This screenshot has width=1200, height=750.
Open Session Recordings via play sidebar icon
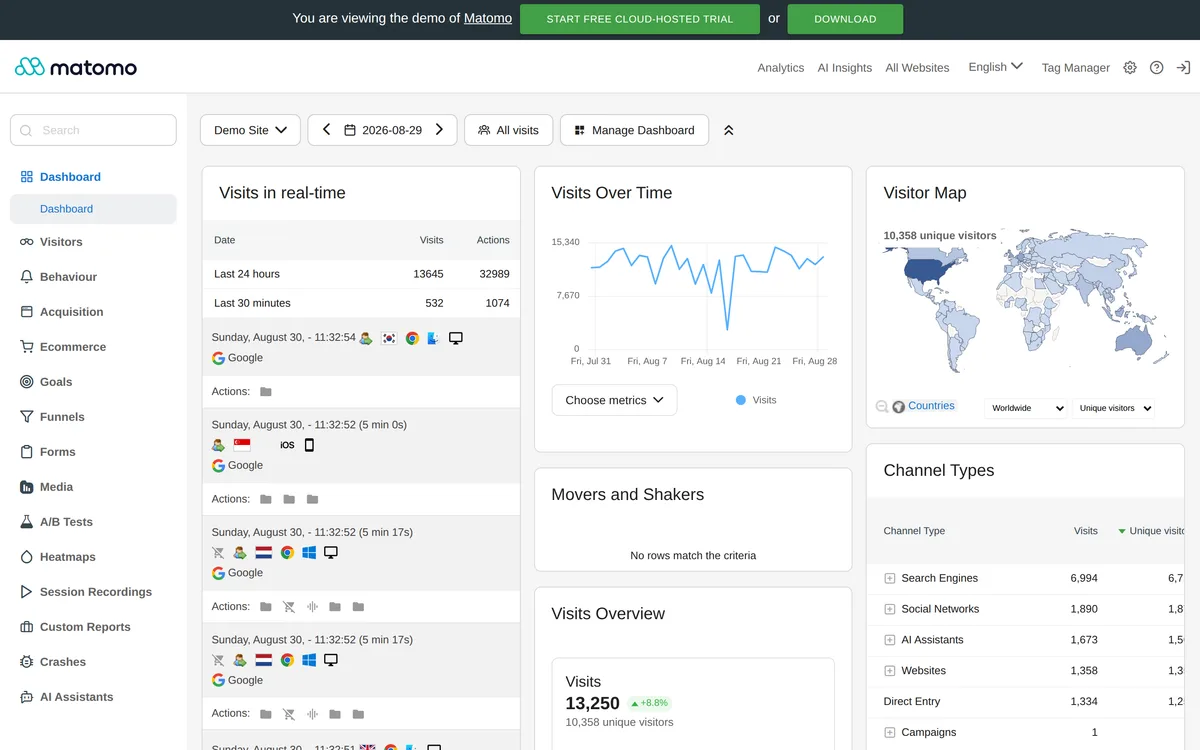pos(27,592)
